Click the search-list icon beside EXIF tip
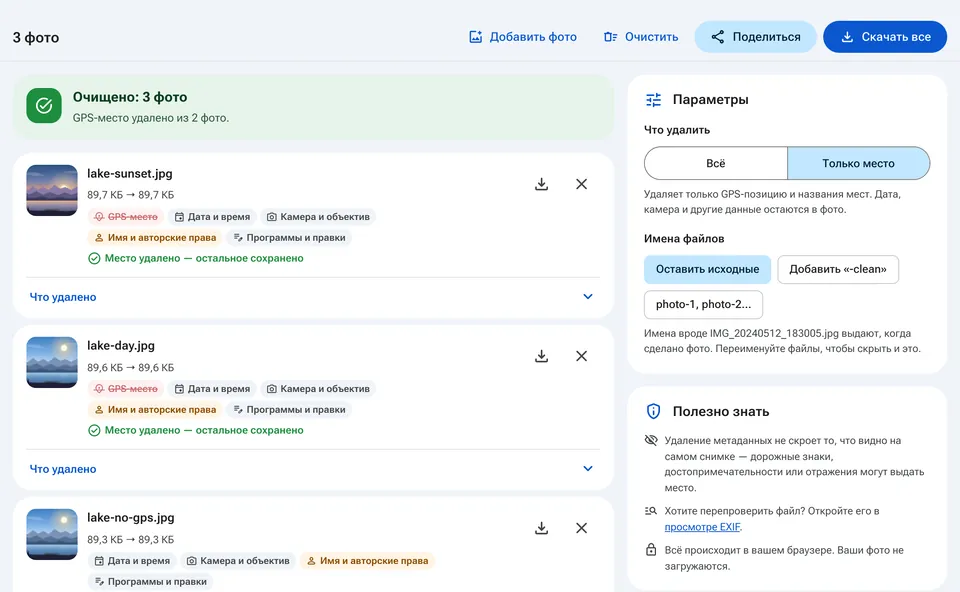 (651, 511)
